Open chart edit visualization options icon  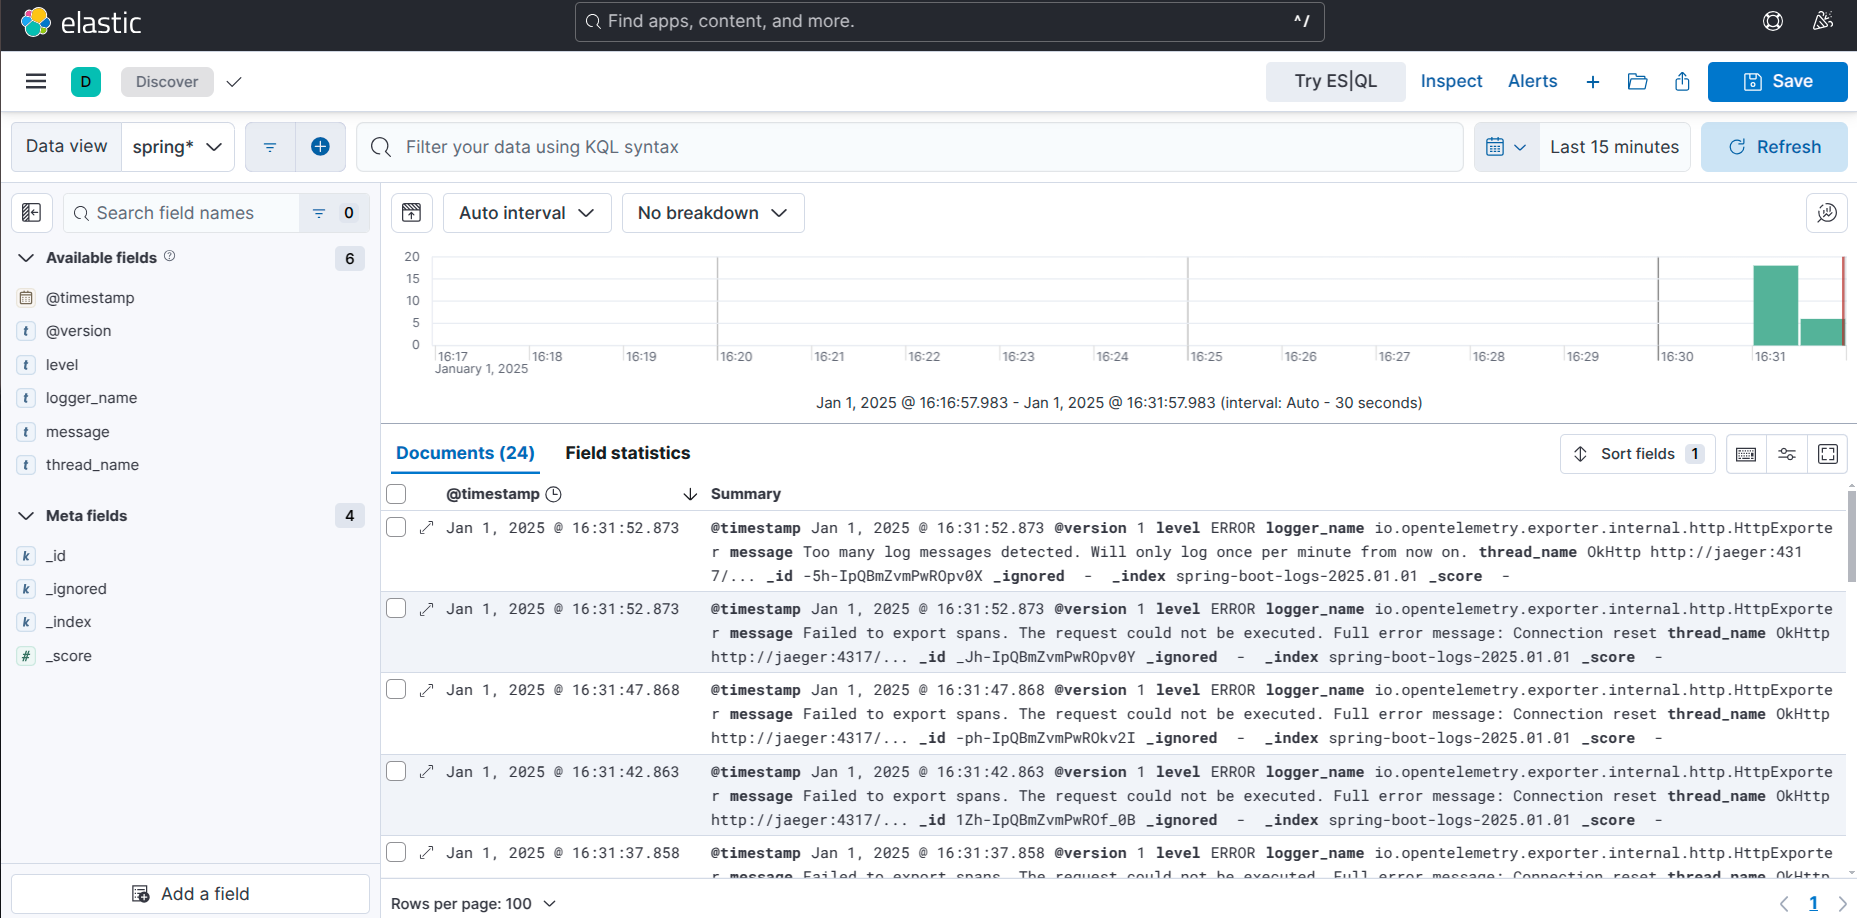1827,213
